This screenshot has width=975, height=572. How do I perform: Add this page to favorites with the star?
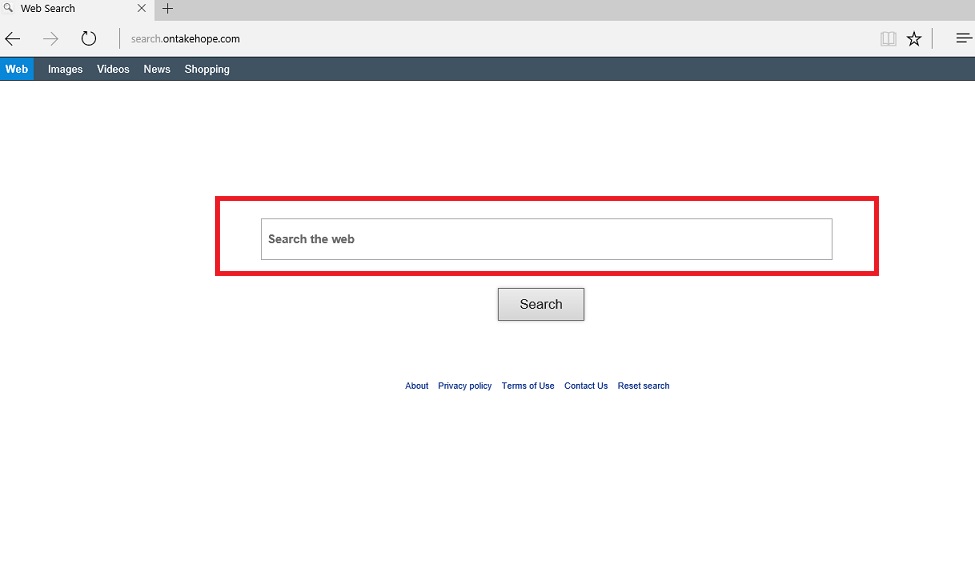click(914, 39)
